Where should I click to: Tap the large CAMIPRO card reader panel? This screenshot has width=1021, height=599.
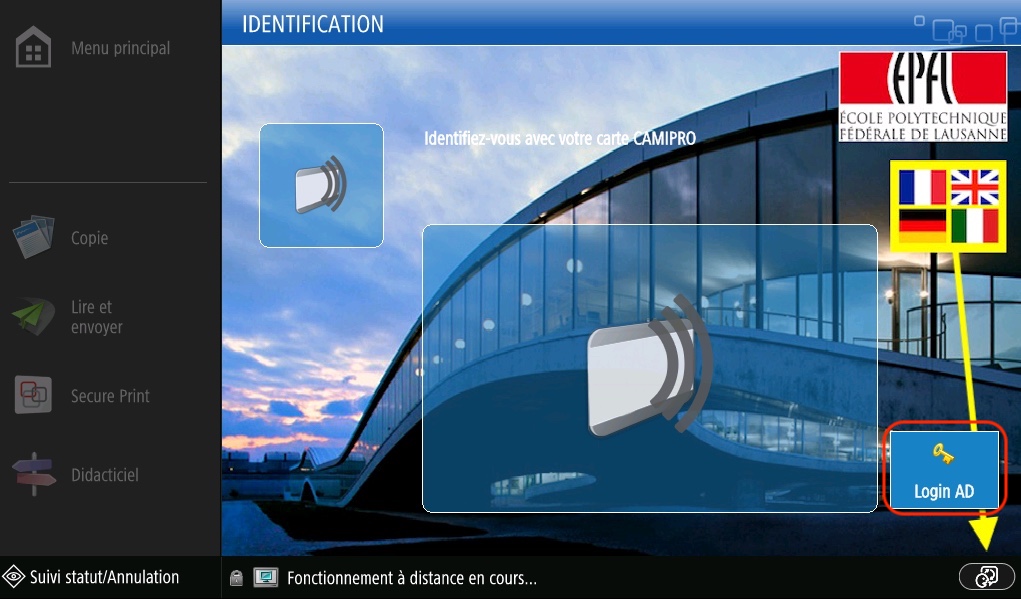650,369
